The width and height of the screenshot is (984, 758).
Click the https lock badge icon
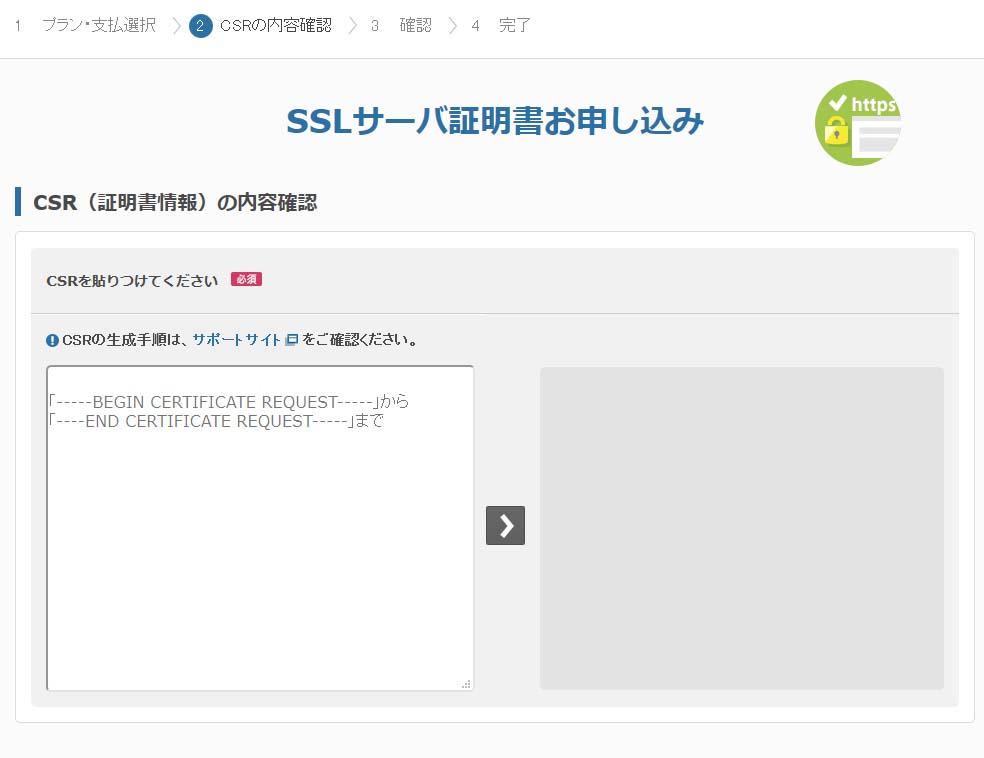(858, 122)
